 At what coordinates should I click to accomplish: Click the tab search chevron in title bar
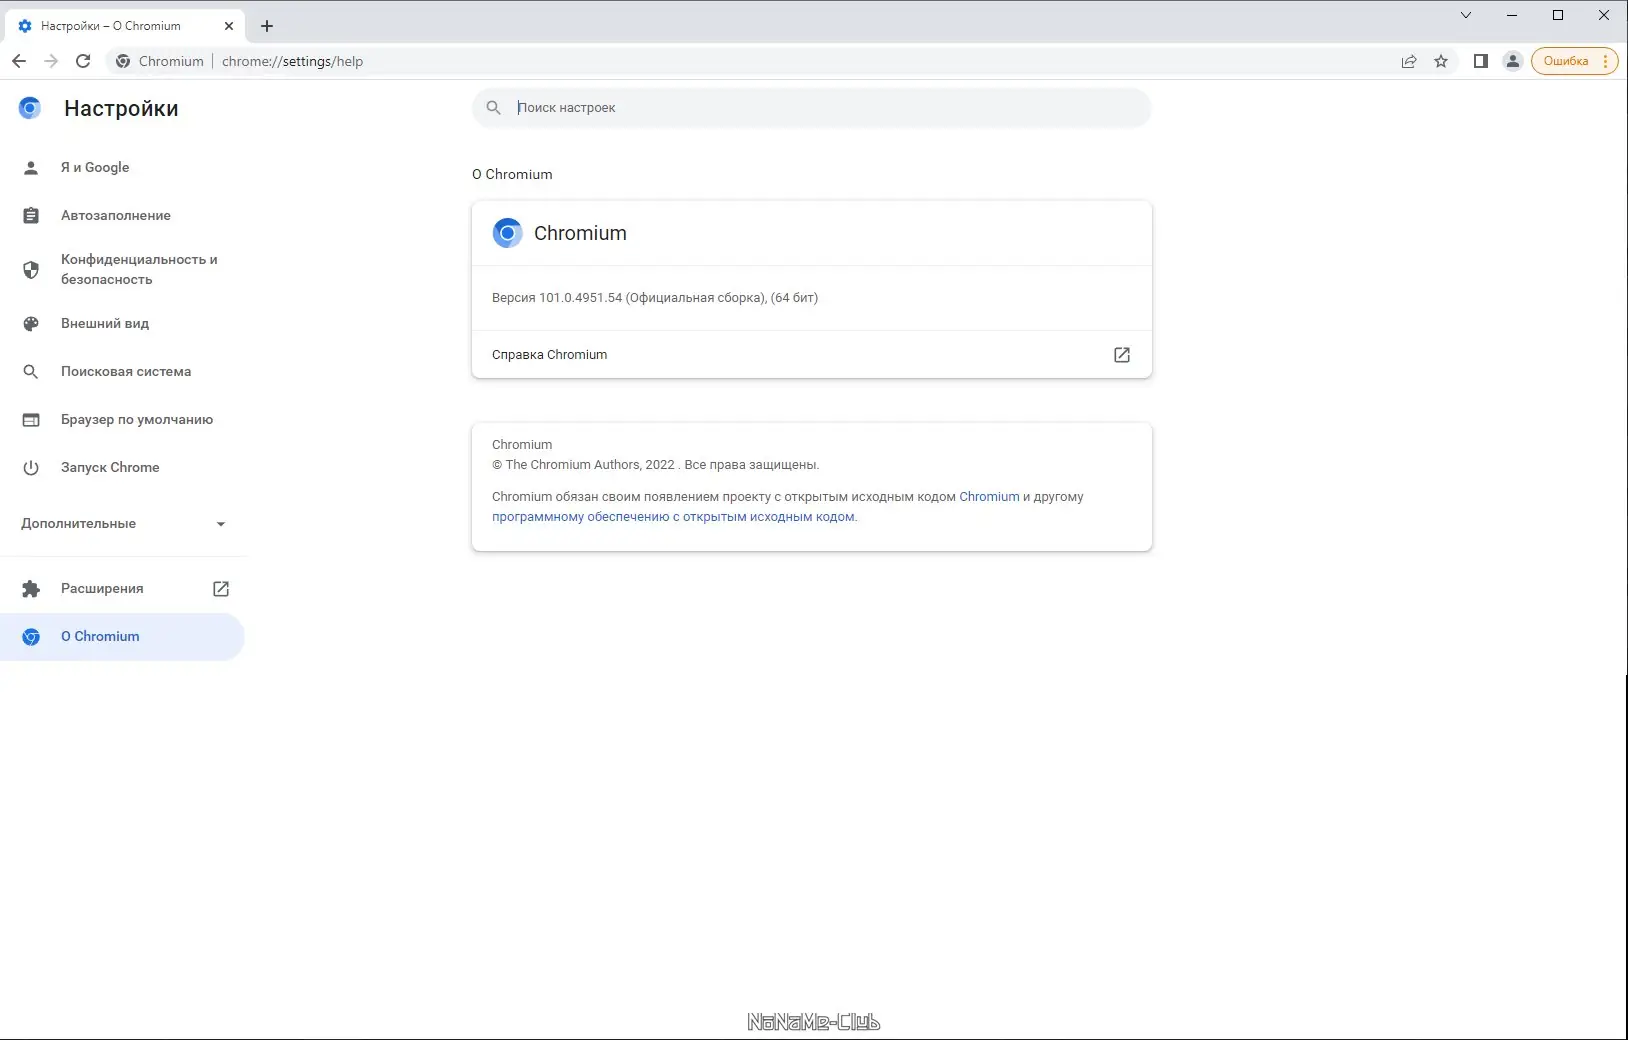pyautogui.click(x=1466, y=15)
